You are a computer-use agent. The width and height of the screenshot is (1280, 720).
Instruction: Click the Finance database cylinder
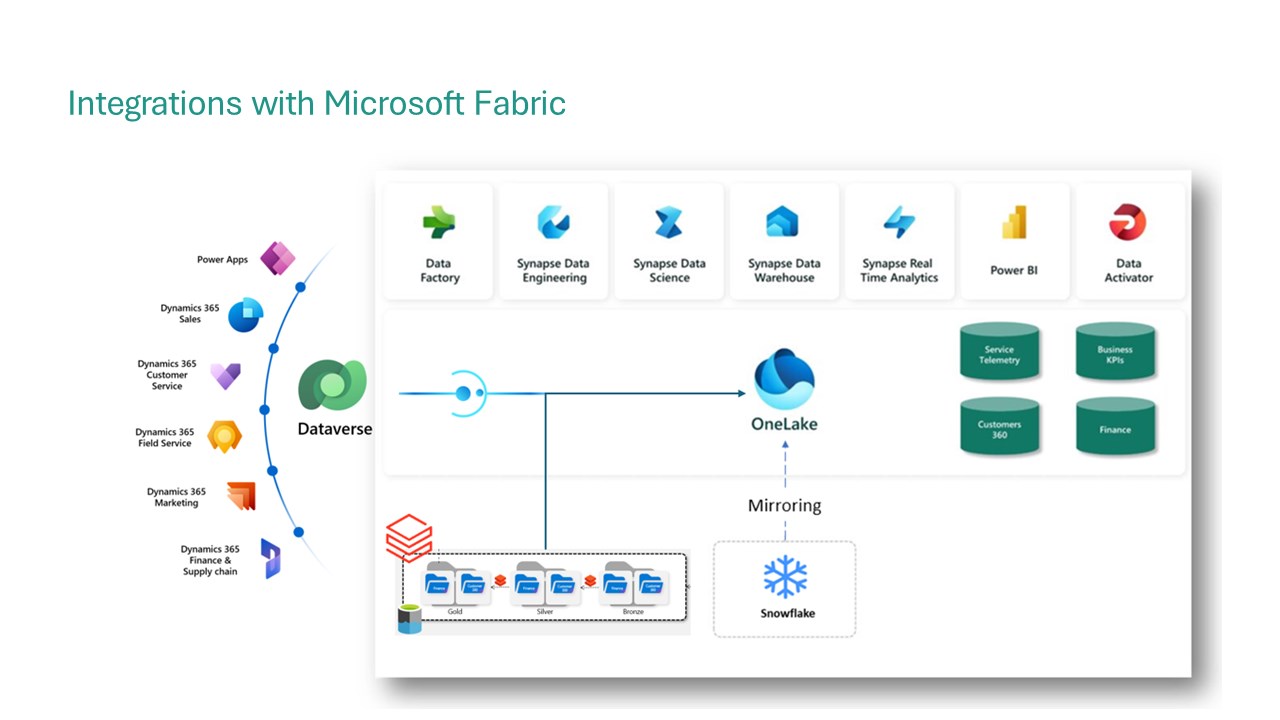click(x=1115, y=427)
